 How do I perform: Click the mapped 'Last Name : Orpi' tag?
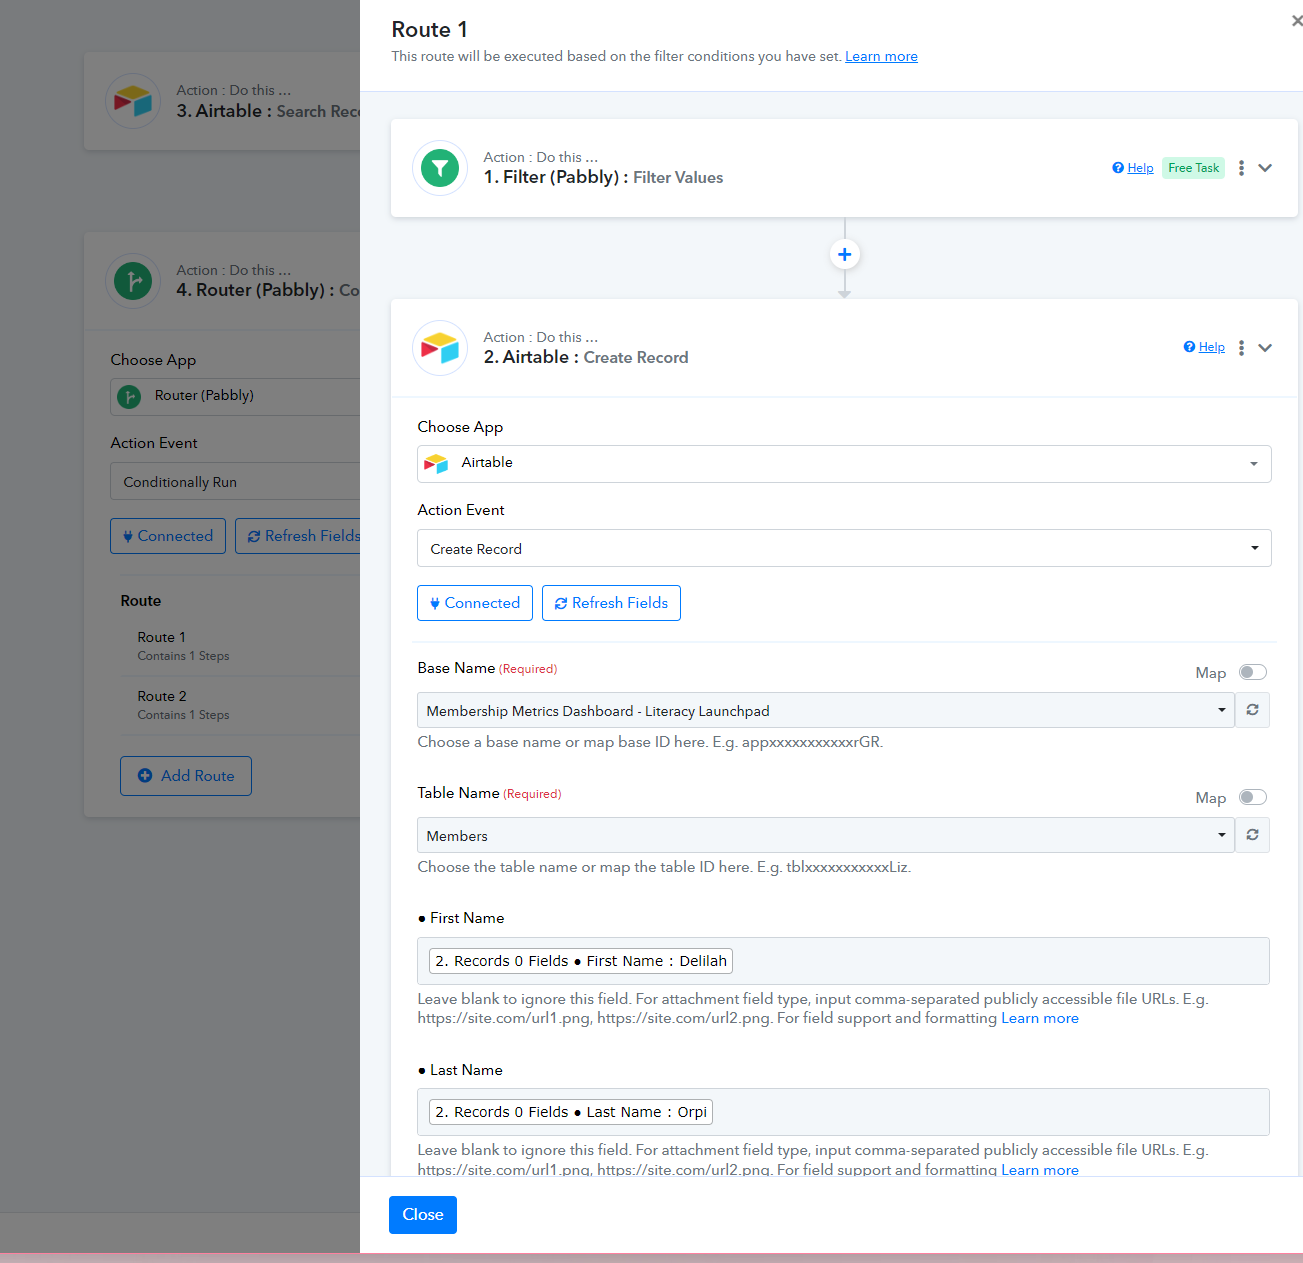[571, 1112]
